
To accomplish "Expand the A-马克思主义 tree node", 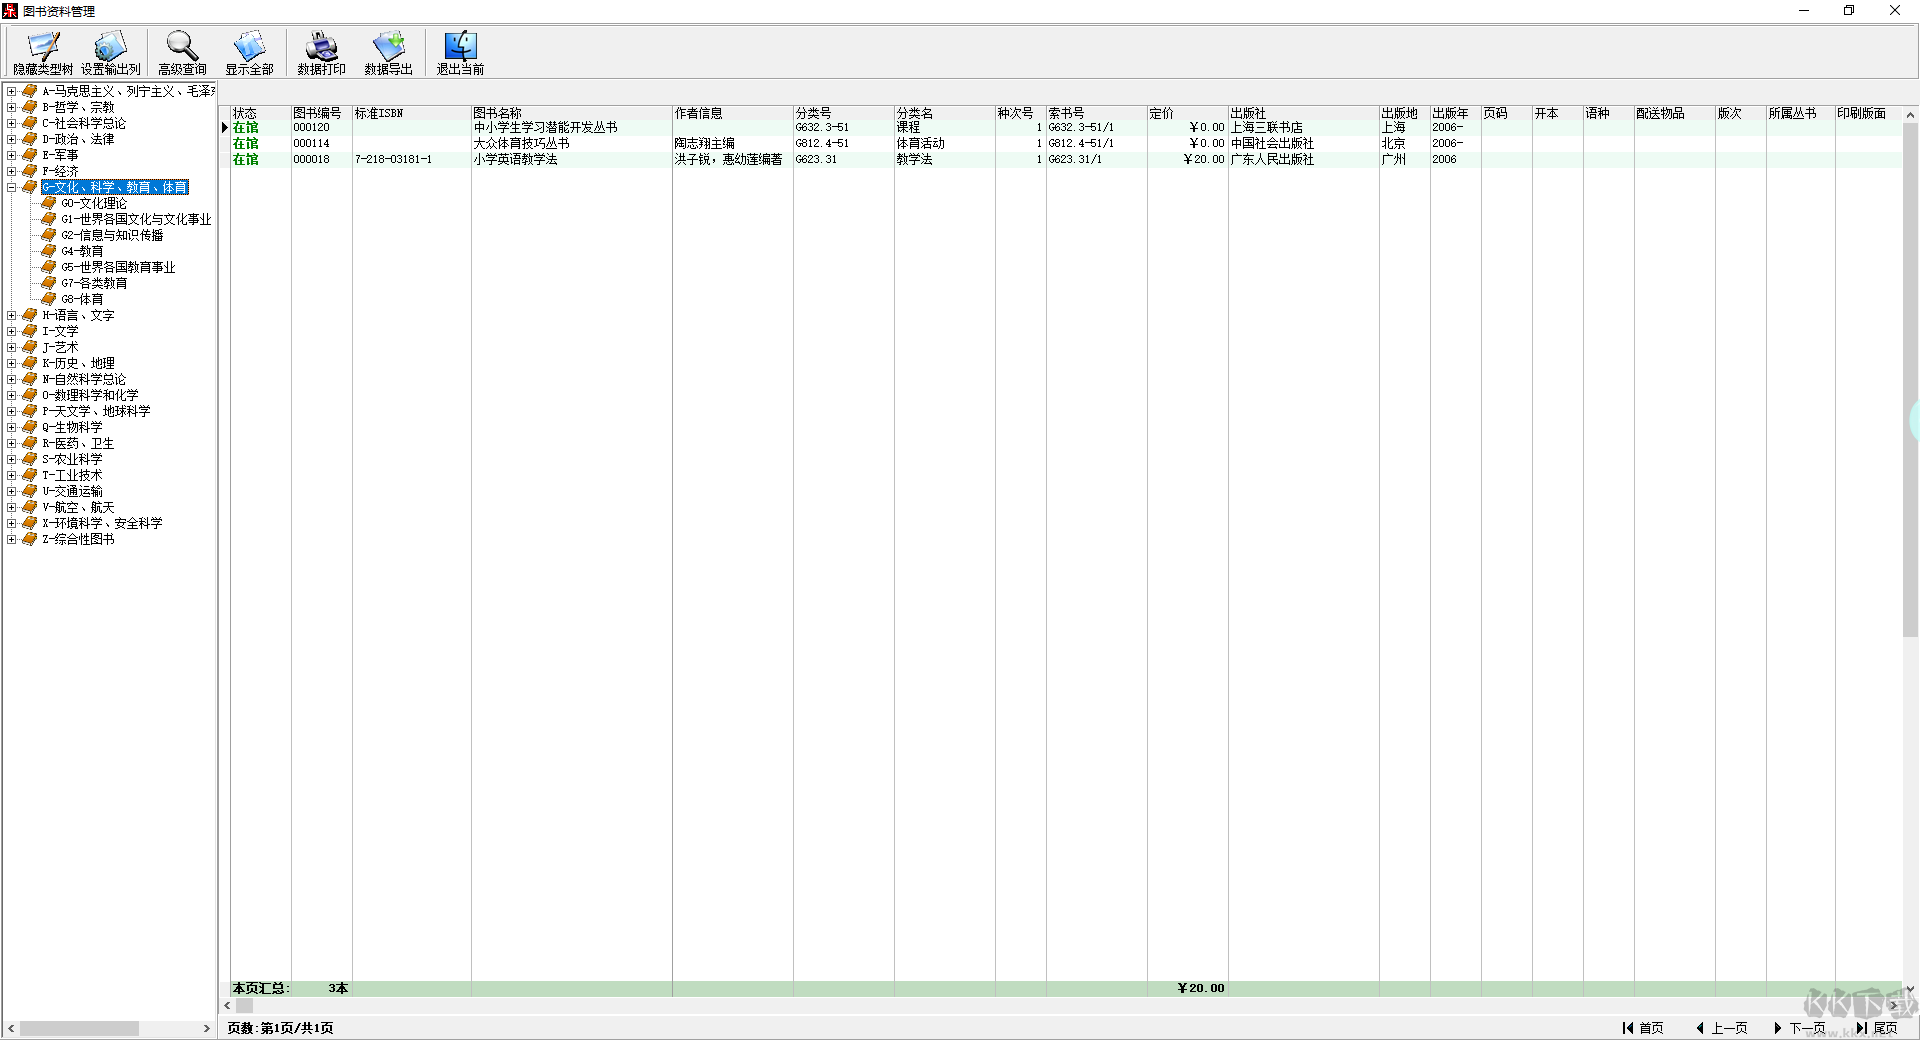I will (x=12, y=91).
